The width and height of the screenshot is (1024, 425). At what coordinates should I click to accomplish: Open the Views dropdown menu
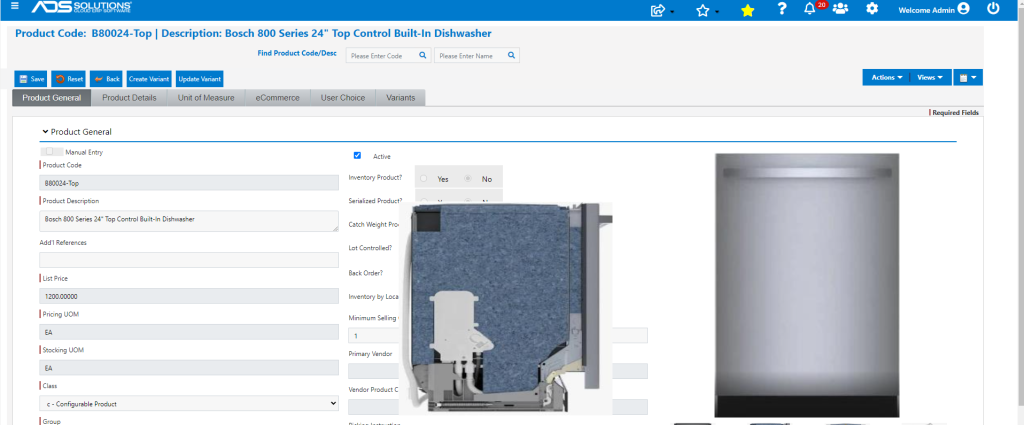point(930,78)
